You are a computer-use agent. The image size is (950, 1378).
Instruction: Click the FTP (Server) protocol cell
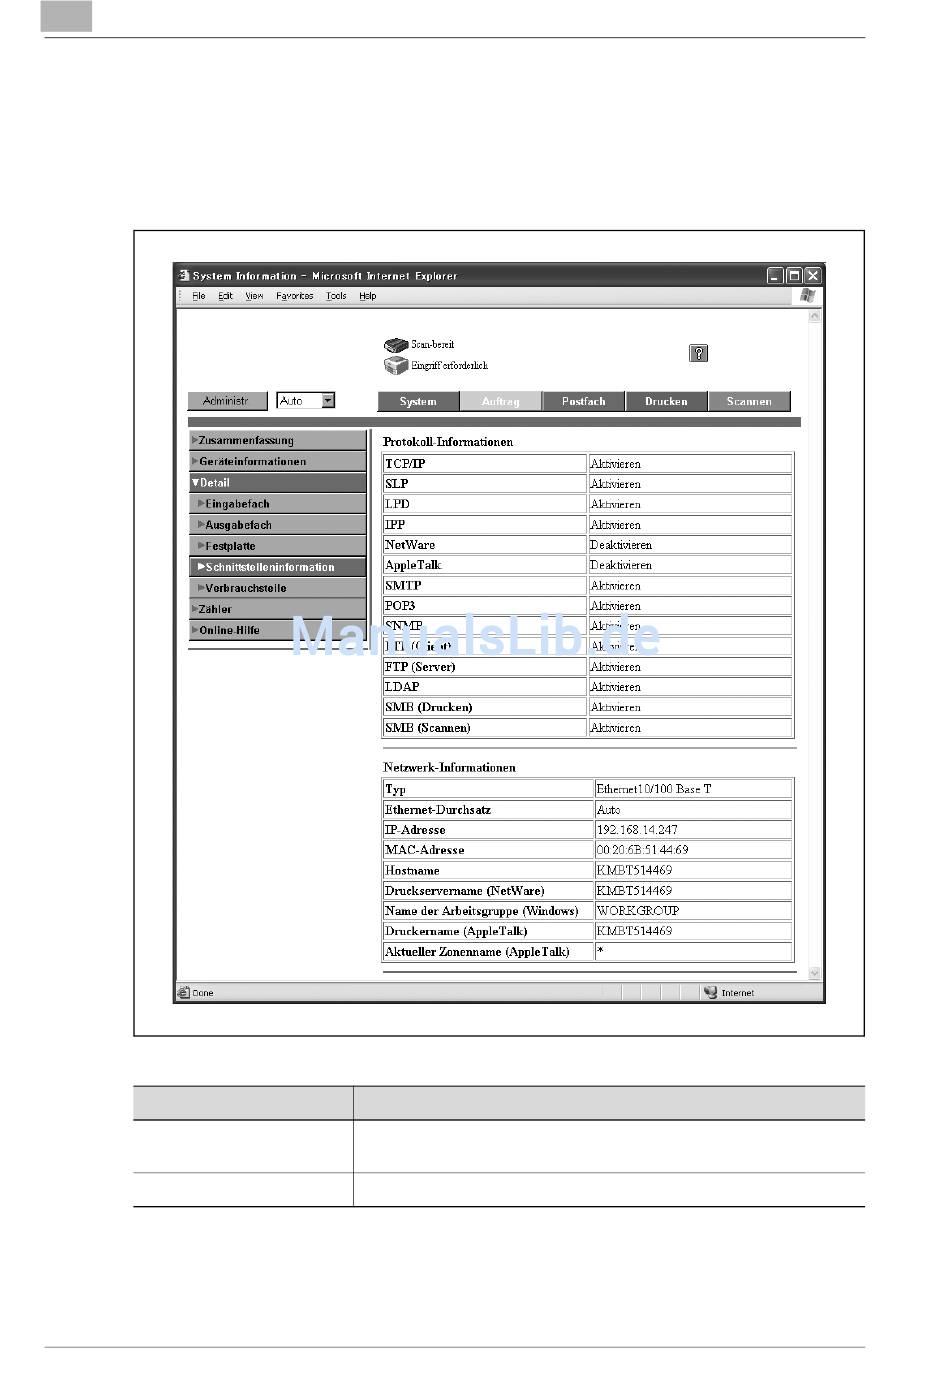485,667
